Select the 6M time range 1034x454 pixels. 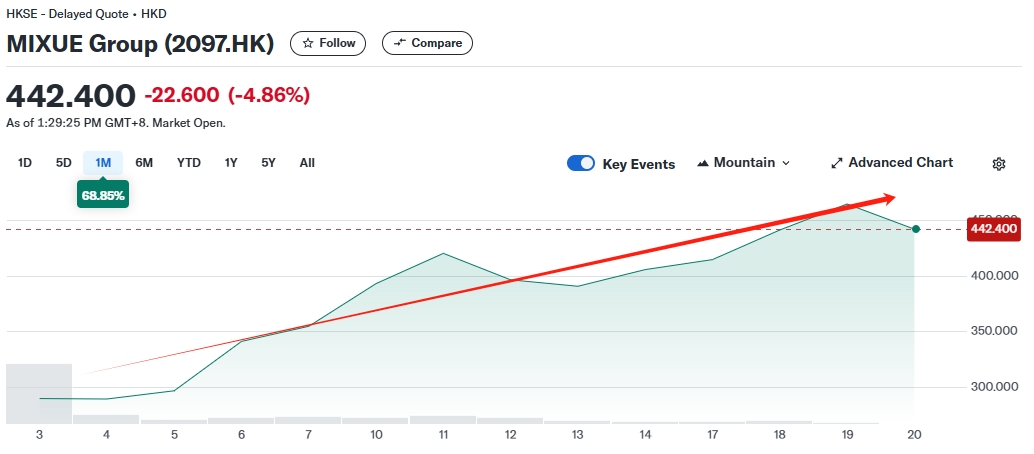pyautogui.click(x=144, y=163)
